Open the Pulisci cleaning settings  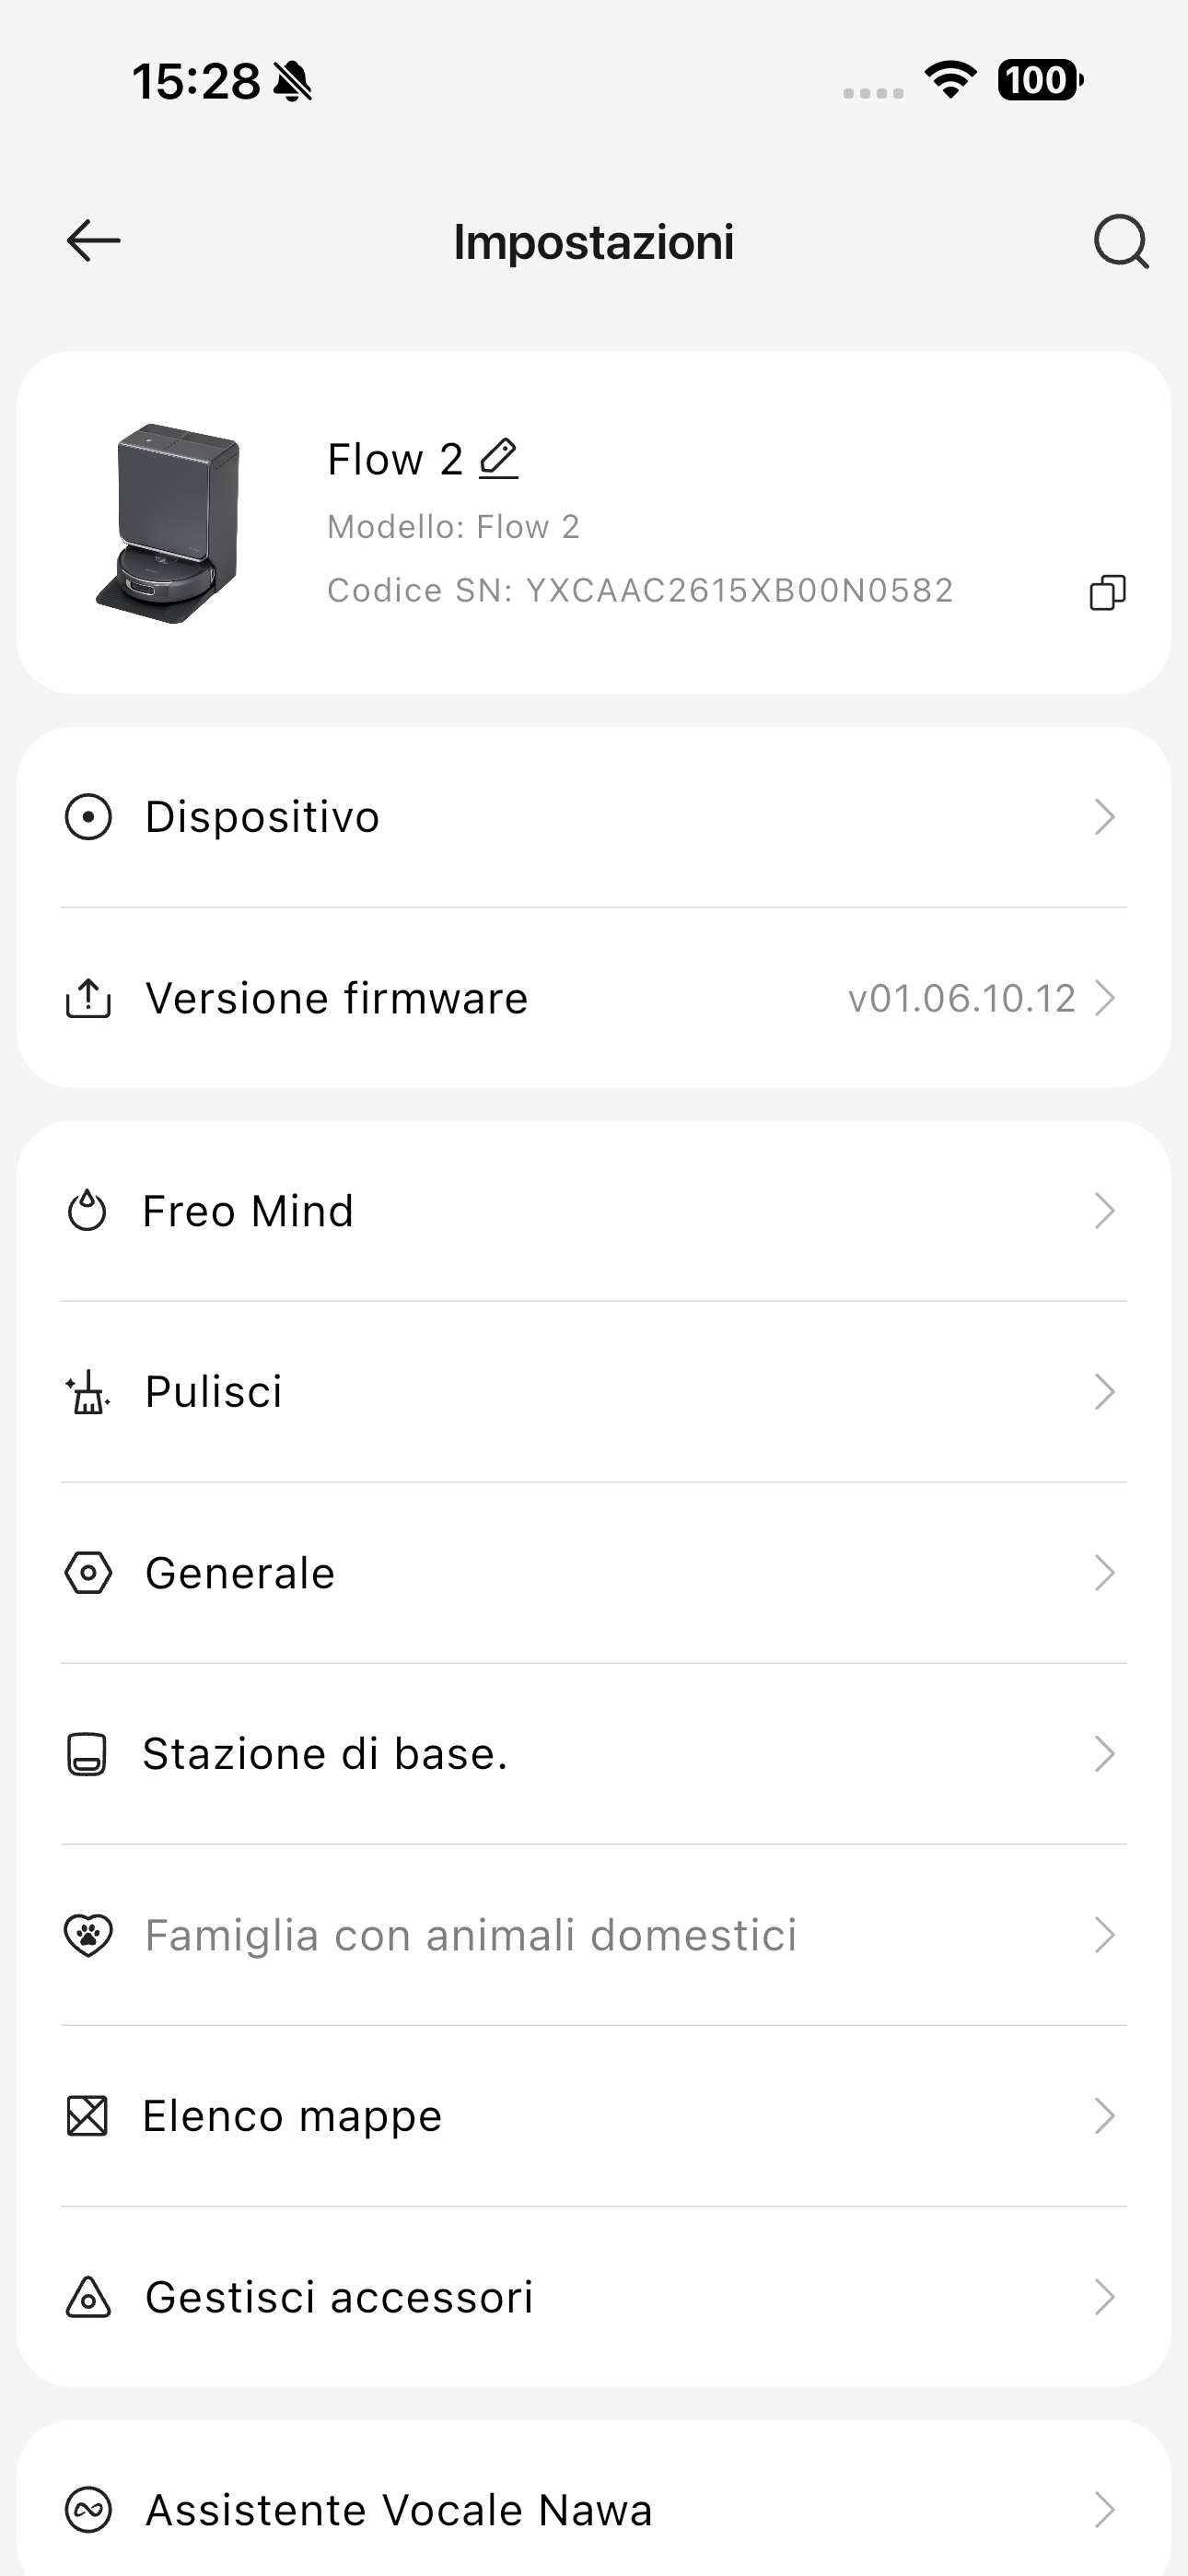coord(214,1392)
